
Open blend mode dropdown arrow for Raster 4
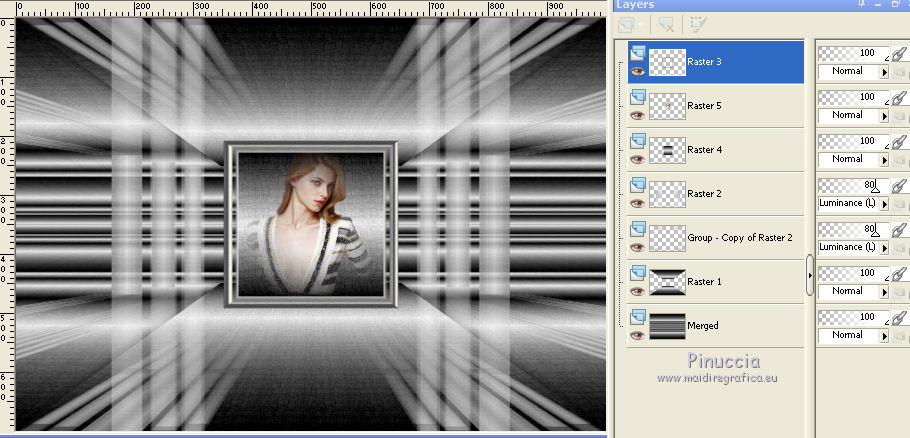884,160
